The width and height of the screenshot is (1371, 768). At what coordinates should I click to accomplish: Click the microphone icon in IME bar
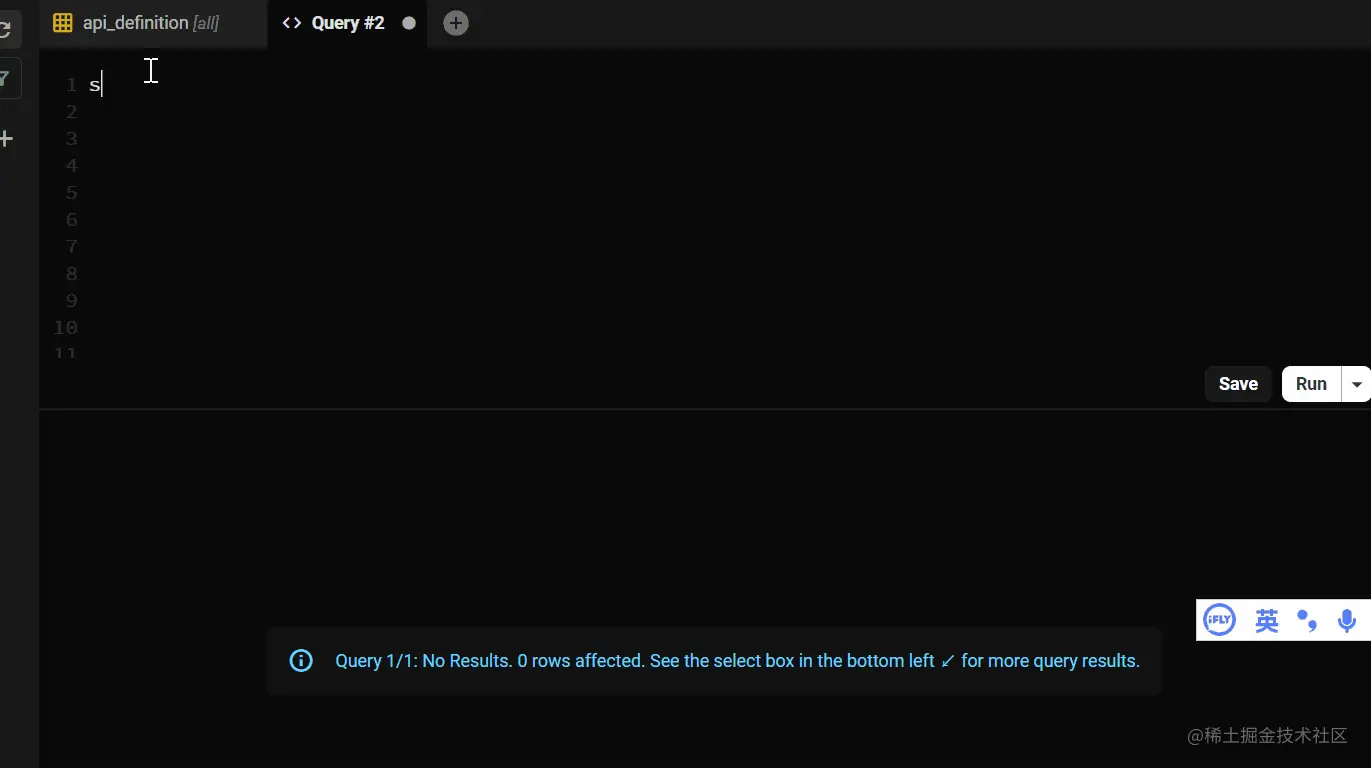coord(1347,621)
